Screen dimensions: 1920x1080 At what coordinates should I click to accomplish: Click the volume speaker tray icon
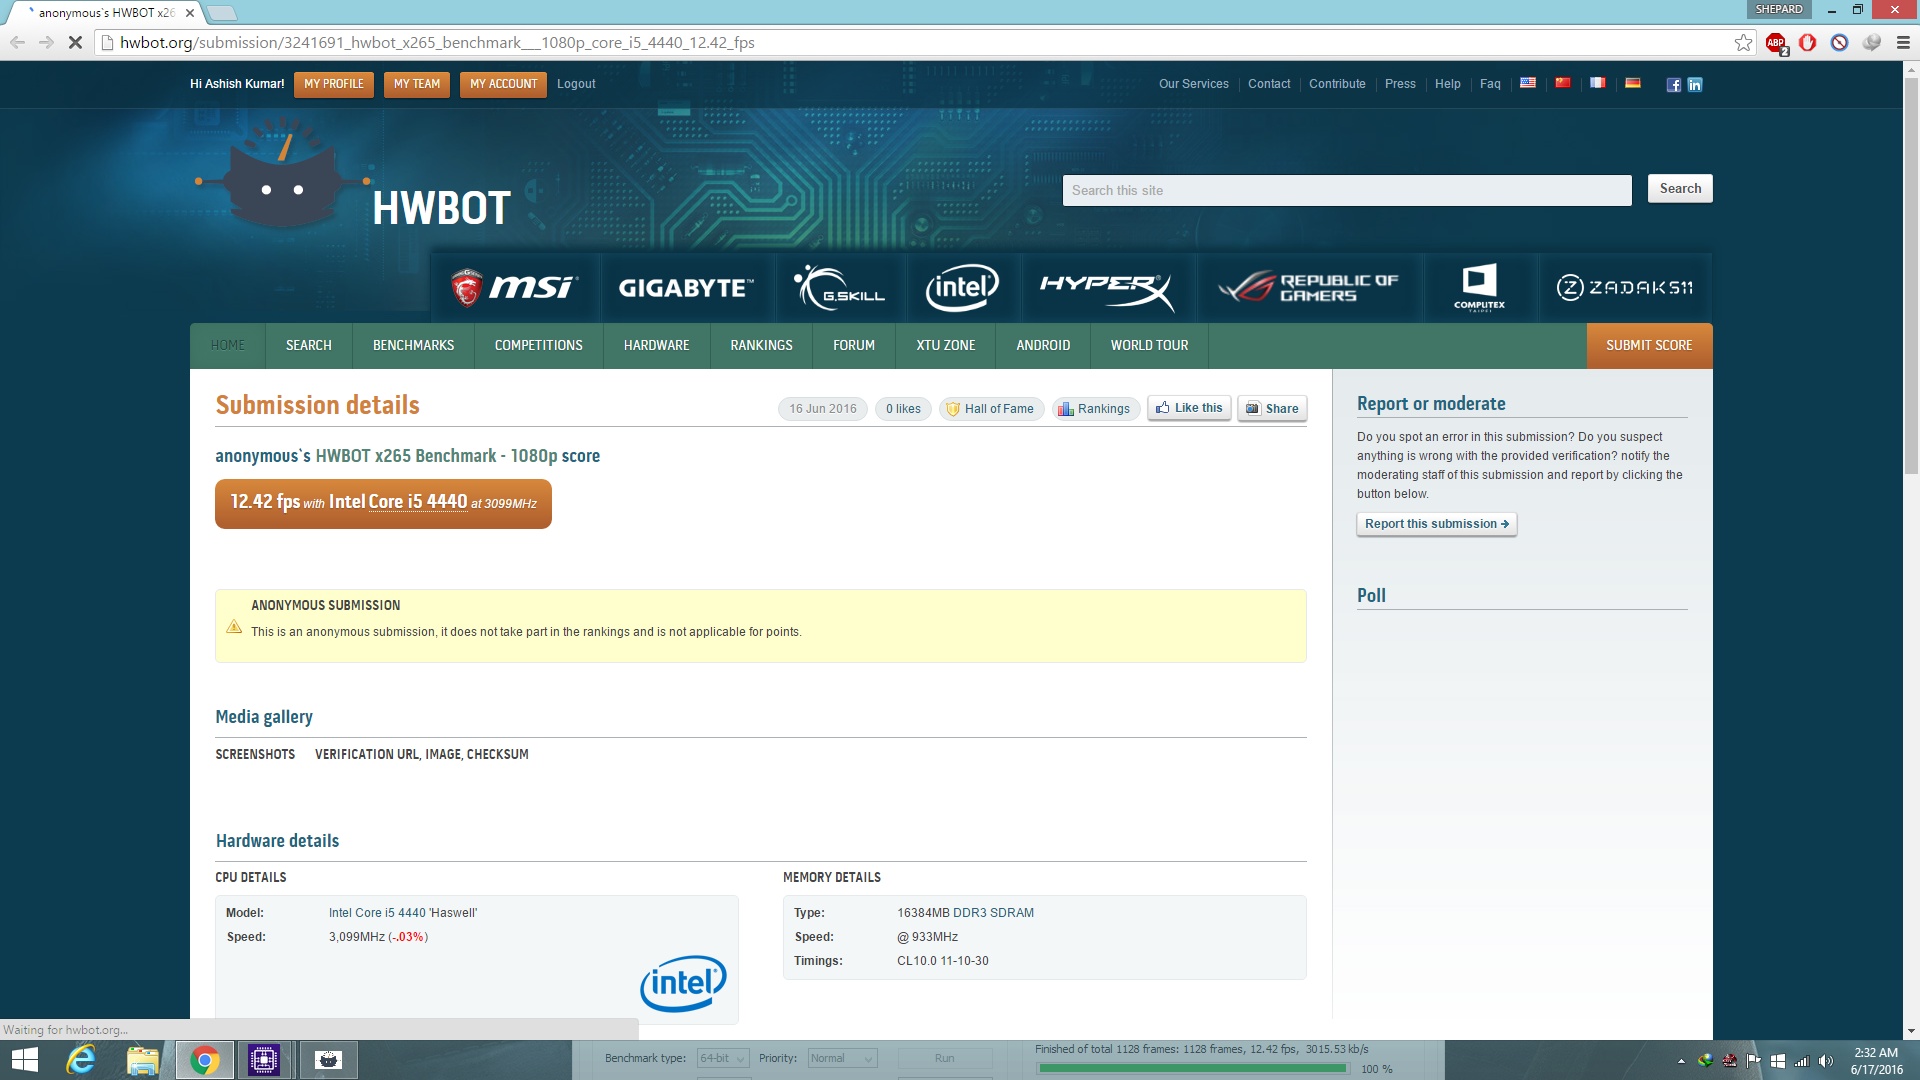pyautogui.click(x=1826, y=1061)
